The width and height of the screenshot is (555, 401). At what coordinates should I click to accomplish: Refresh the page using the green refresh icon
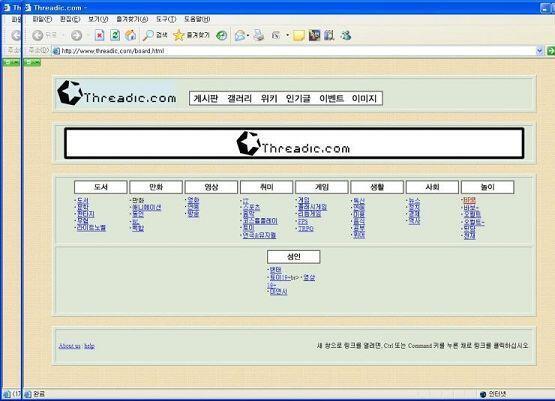coord(115,35)
